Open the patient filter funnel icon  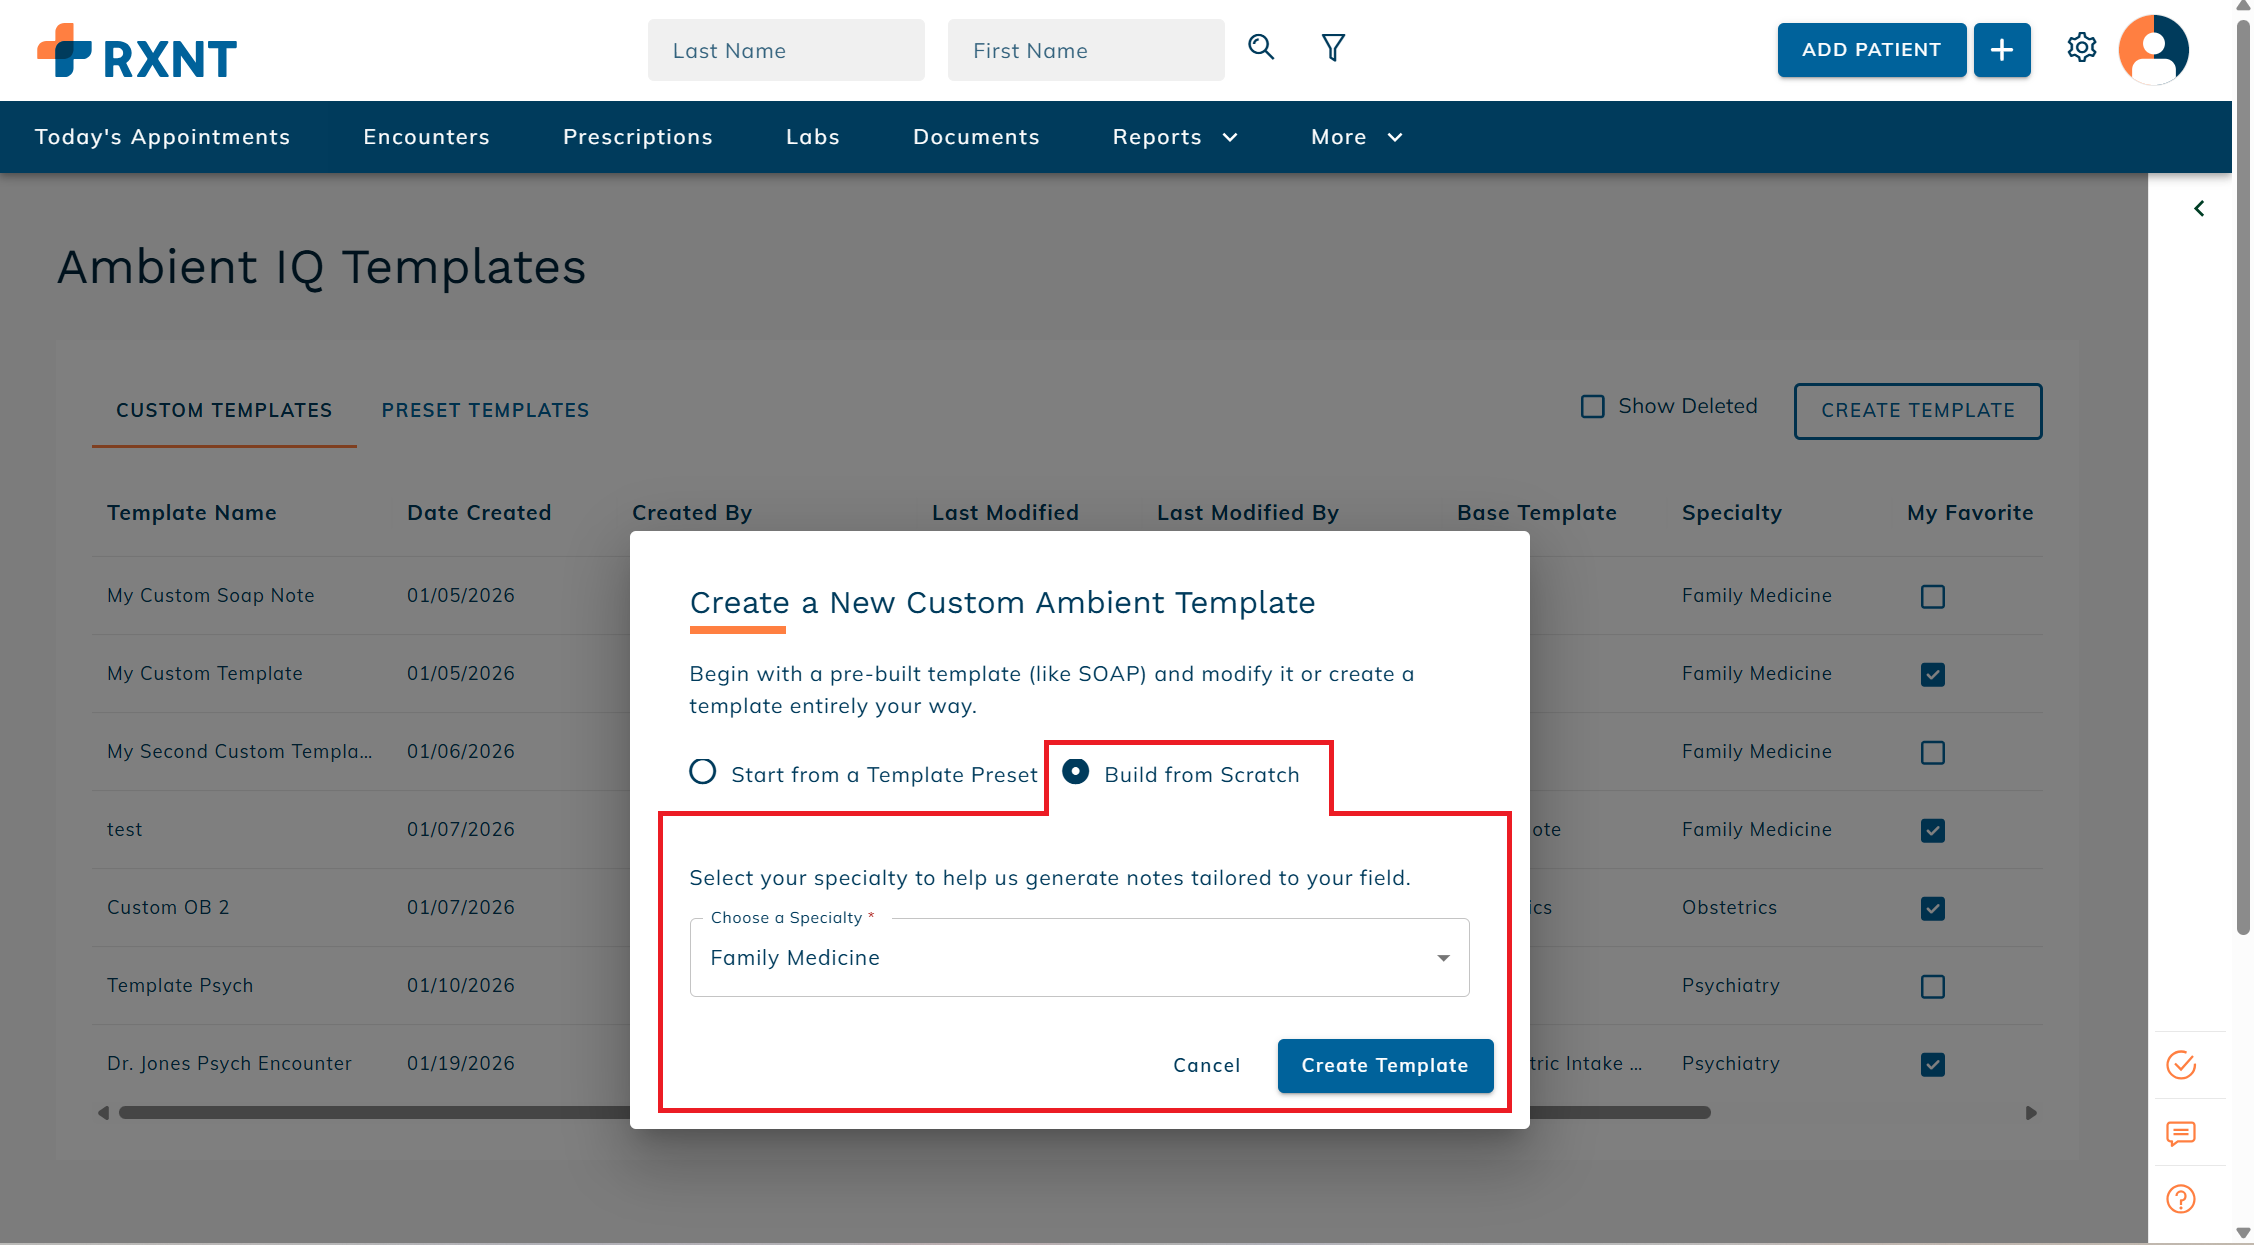click(1332, 47)
